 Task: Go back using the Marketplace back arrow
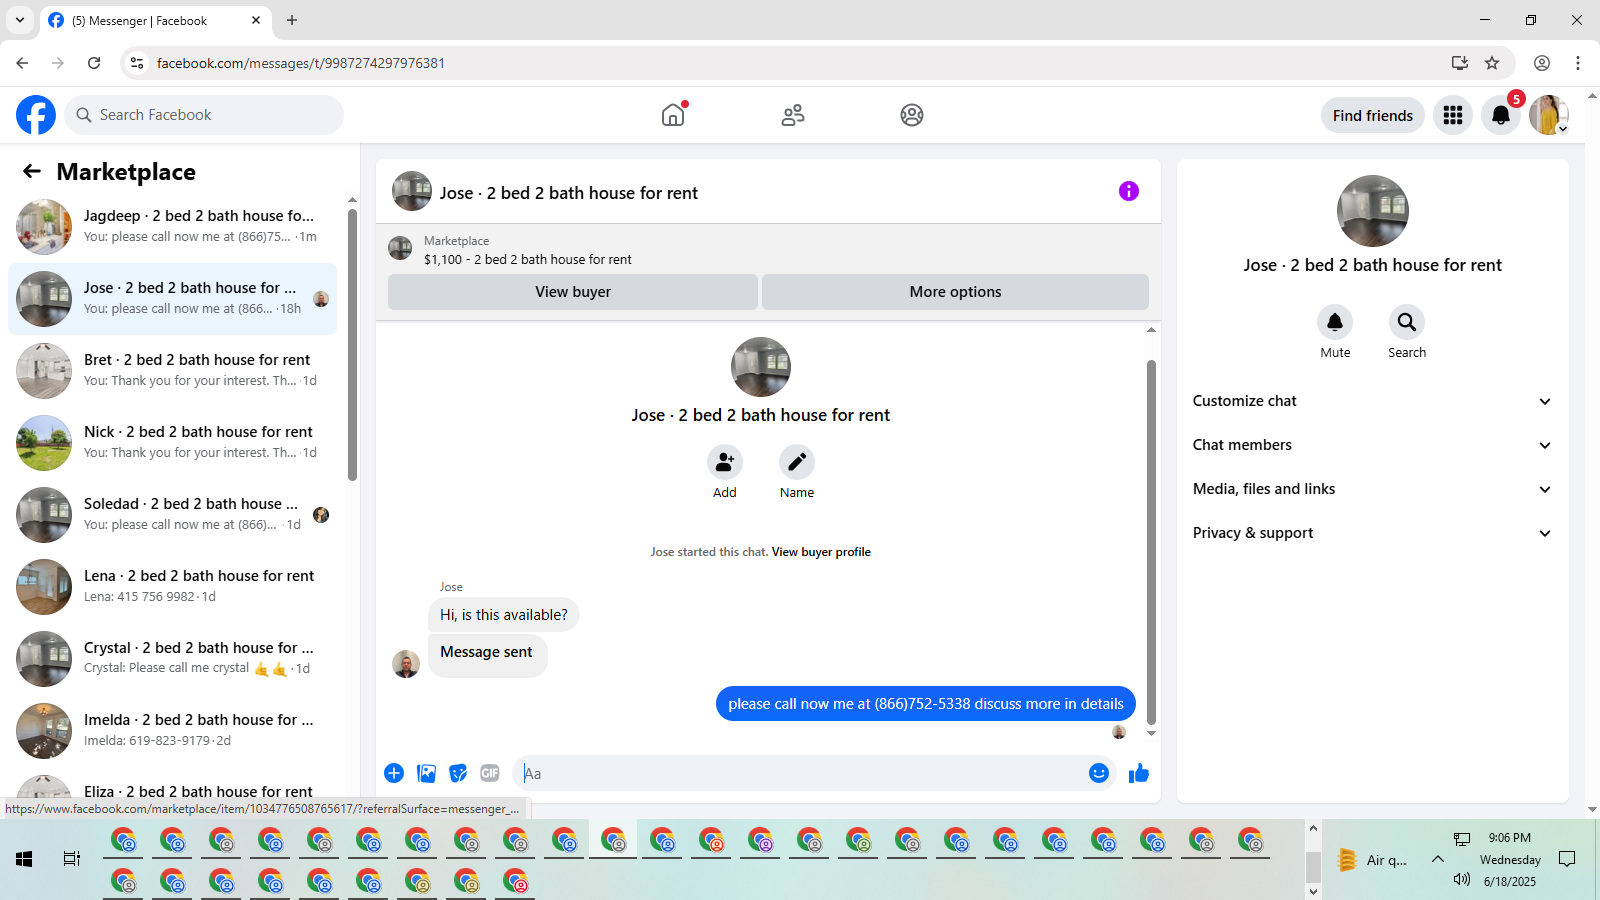[32, 171]
